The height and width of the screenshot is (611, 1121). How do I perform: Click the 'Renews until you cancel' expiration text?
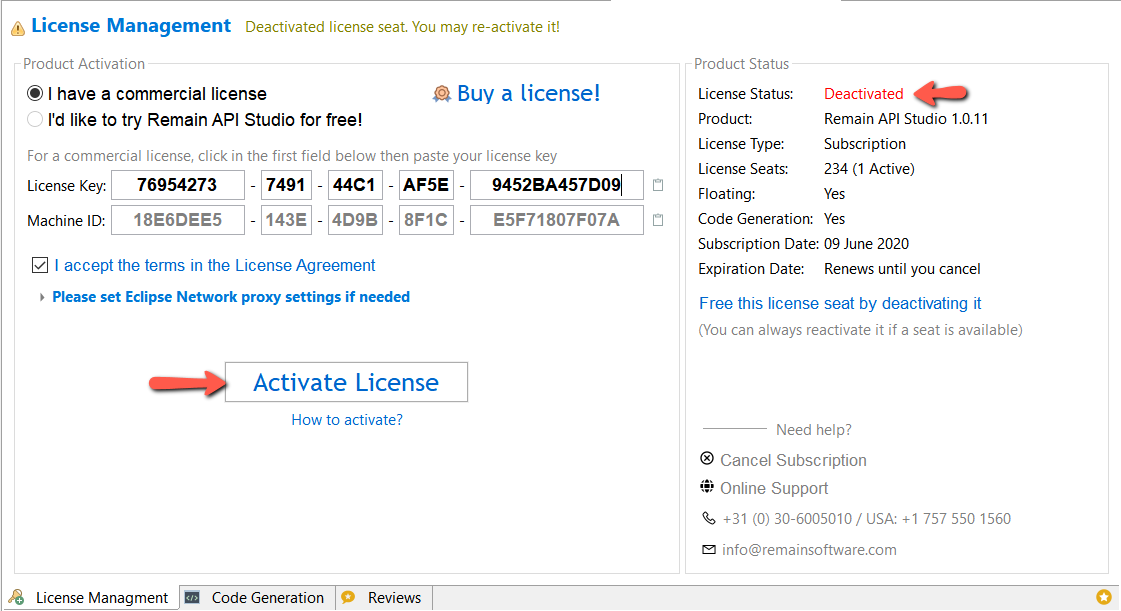(902, 269)
